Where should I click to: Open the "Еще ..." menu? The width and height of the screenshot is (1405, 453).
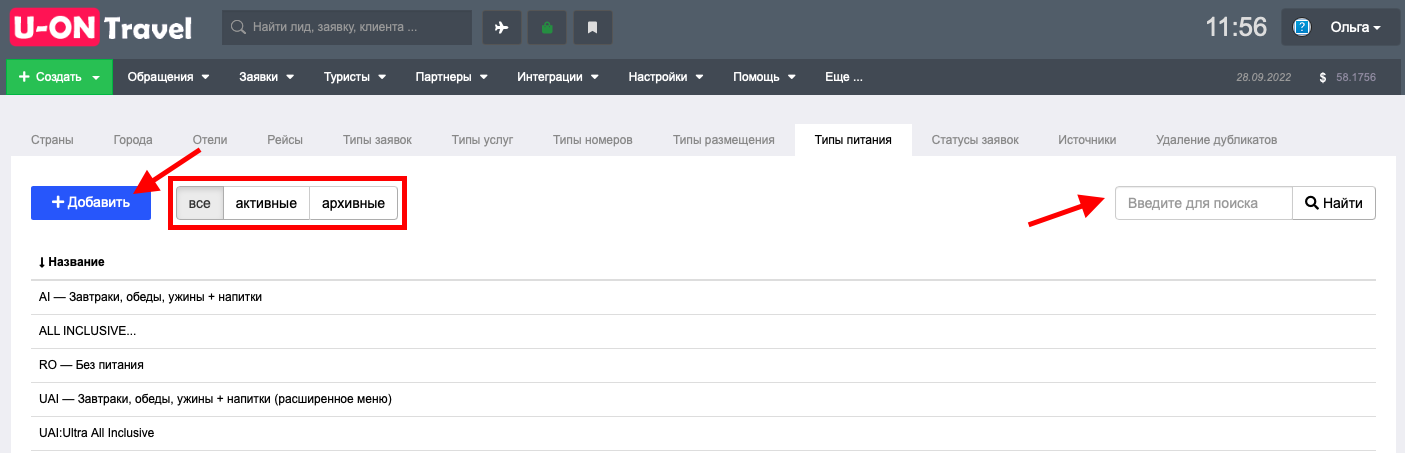[843, 77]
